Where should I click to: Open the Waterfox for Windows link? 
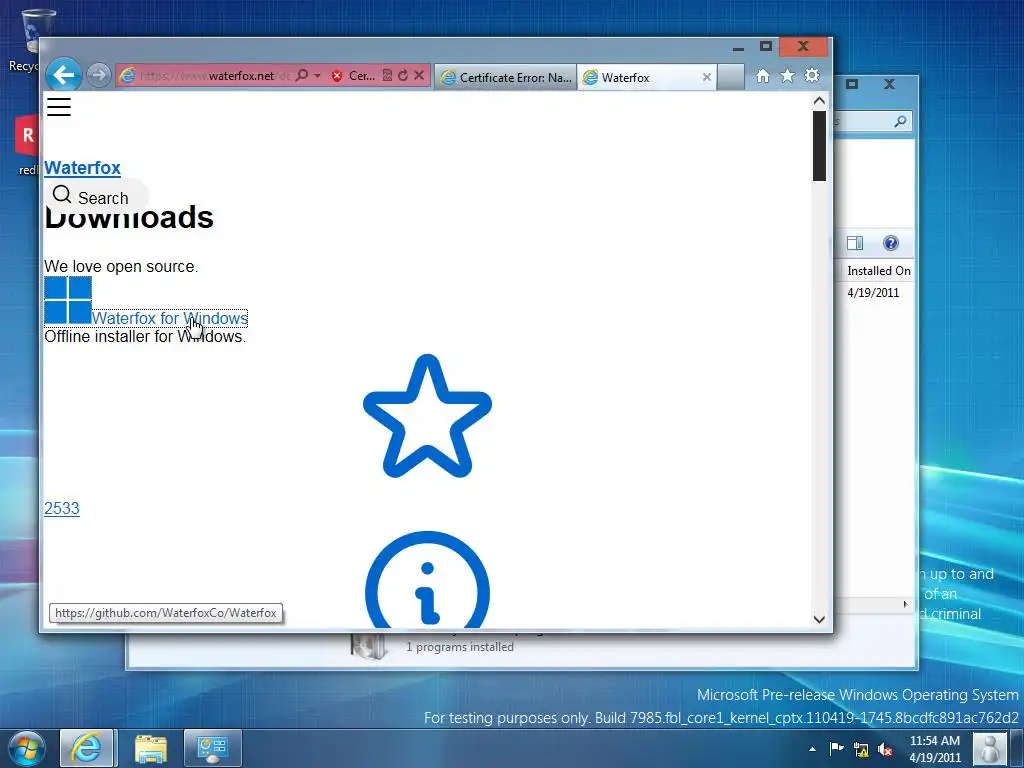(170, 318)
